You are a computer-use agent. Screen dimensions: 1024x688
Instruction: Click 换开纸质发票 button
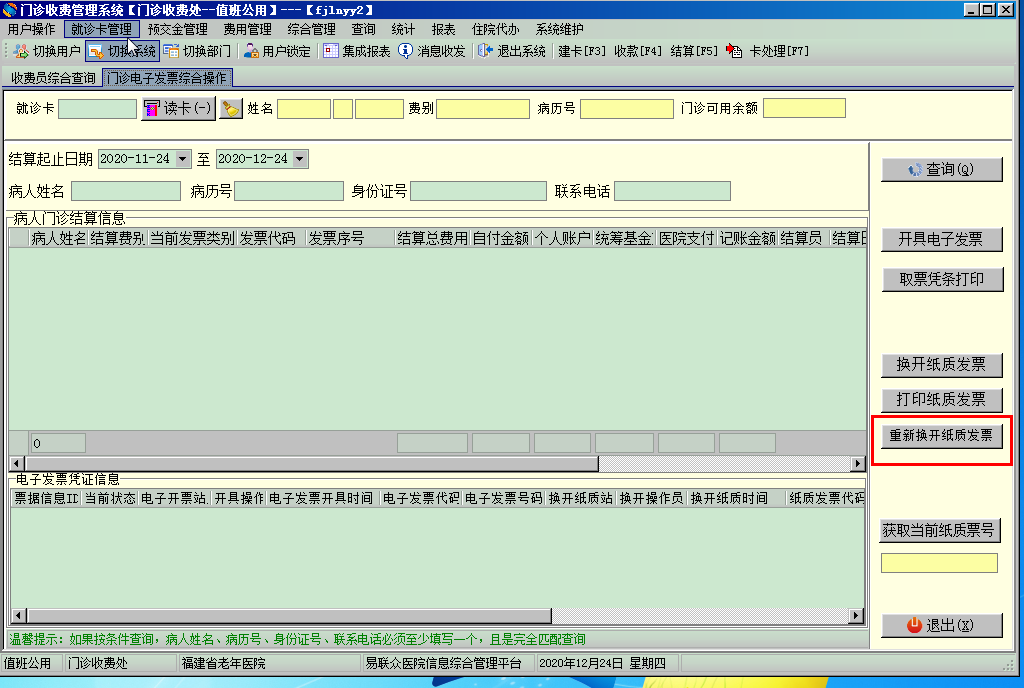[941, 364]
